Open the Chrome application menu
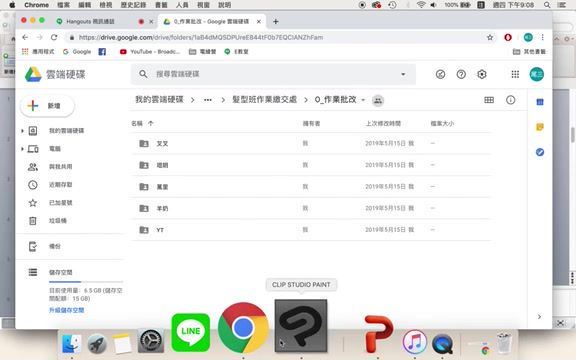The width and height of the screenshot is (576, 360). click(x=36, y=5)
